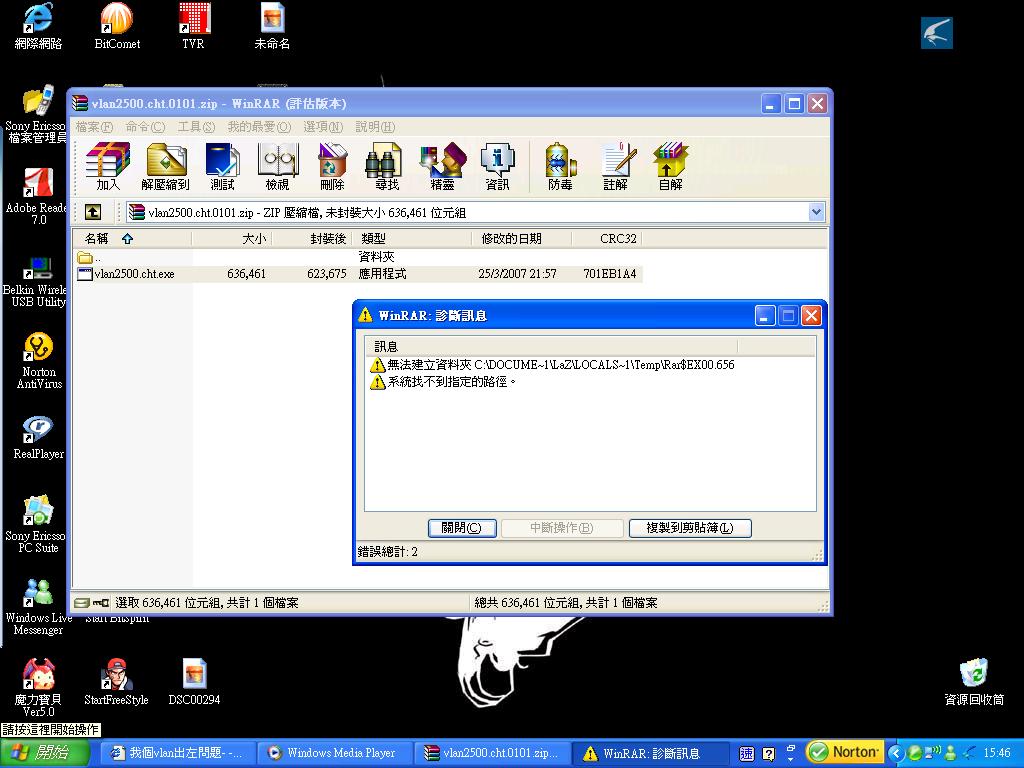Sort by the 封裝後 column header
Screen dimensions: 1024x768
click(312, 239)
